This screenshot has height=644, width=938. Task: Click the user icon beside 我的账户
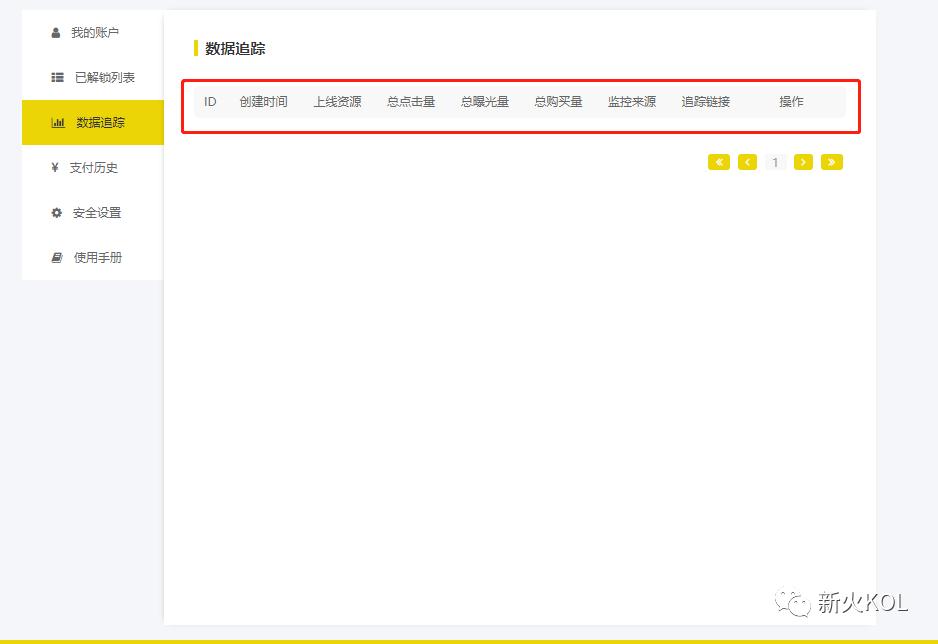[x=56, y=33]
